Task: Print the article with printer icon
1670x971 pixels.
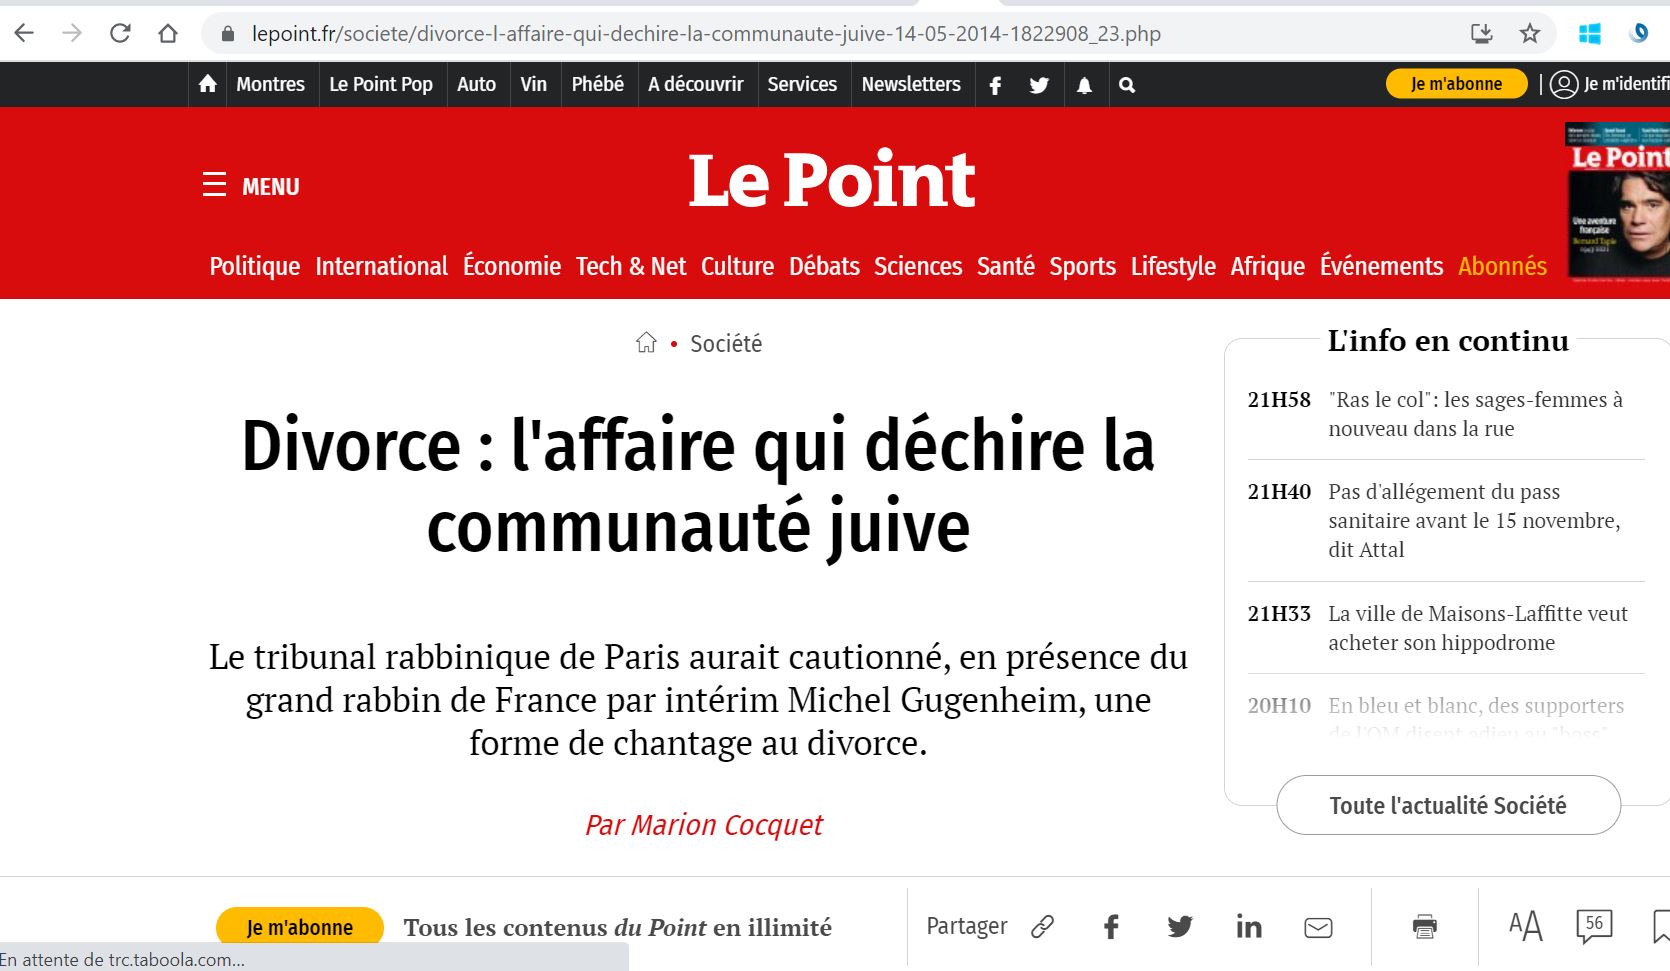Action: point(1425,927)
